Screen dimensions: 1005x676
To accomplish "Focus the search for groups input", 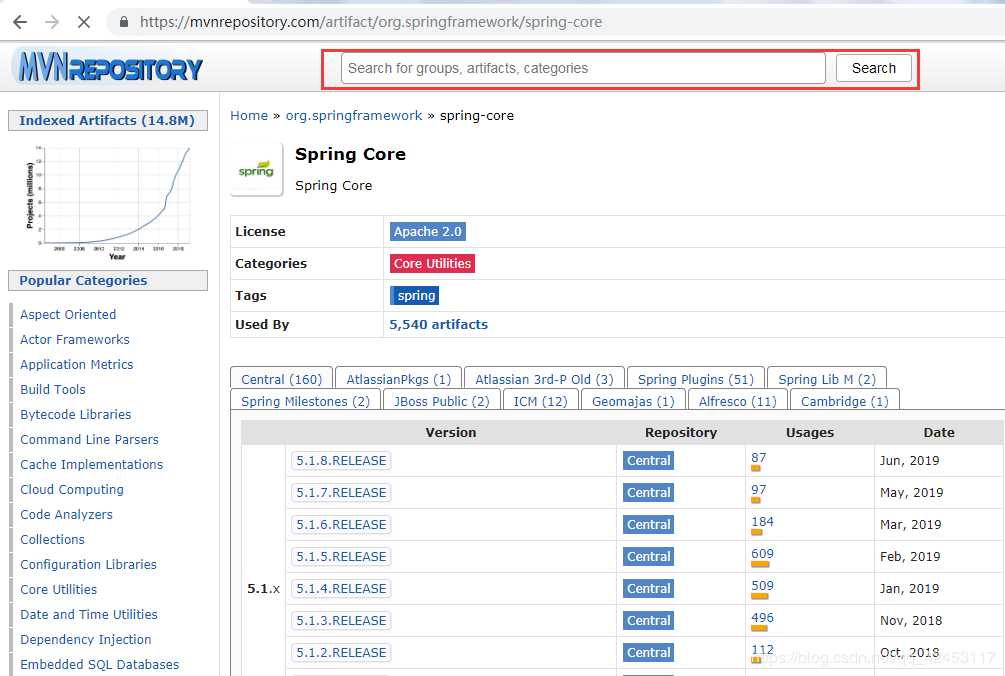I will [583, 69].
